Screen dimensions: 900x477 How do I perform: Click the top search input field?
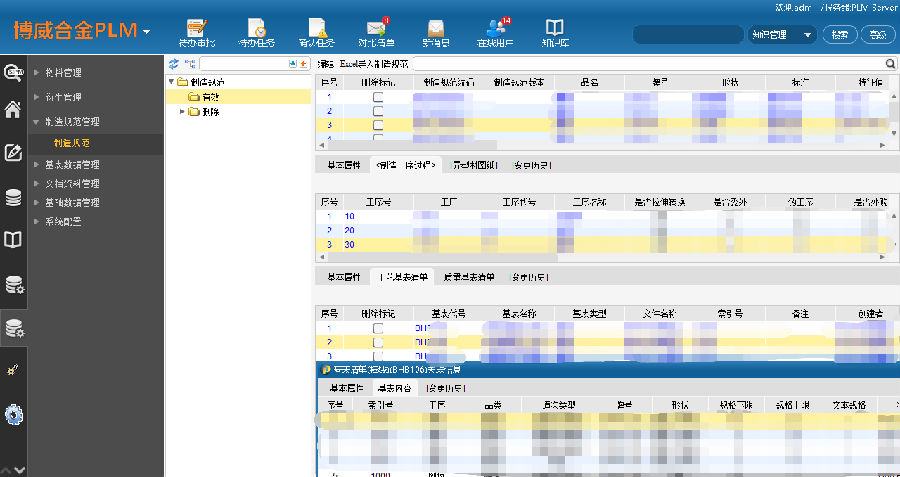coord(688,34)
